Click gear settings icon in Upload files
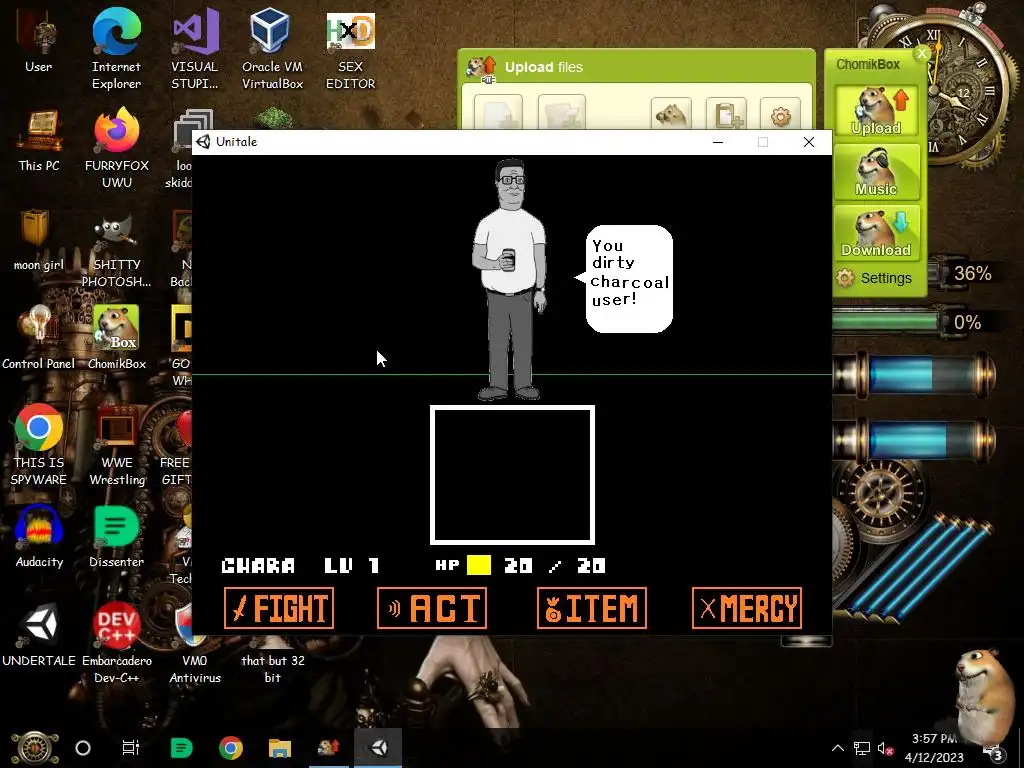 [x=780, y=114]
